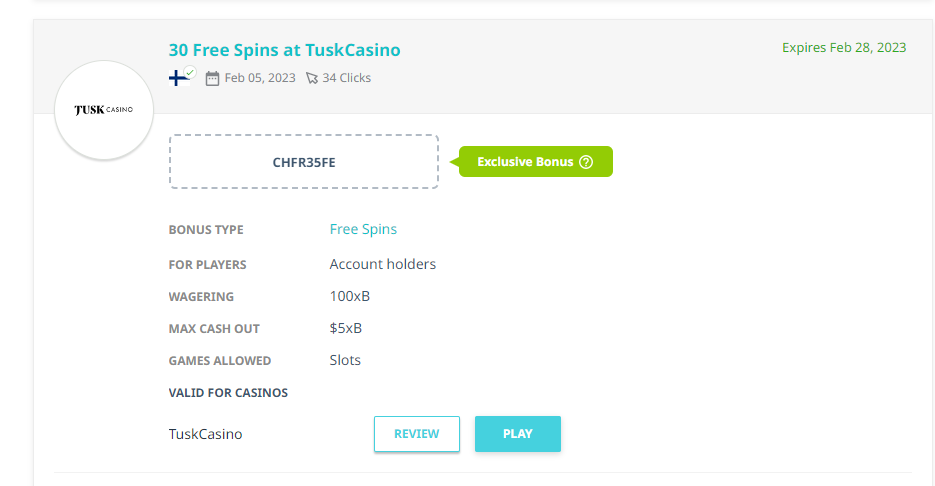The width and height of the screenshot is (935, 486).
Task: Click the 34 Clicks counter text
Action: click(346, 78)
